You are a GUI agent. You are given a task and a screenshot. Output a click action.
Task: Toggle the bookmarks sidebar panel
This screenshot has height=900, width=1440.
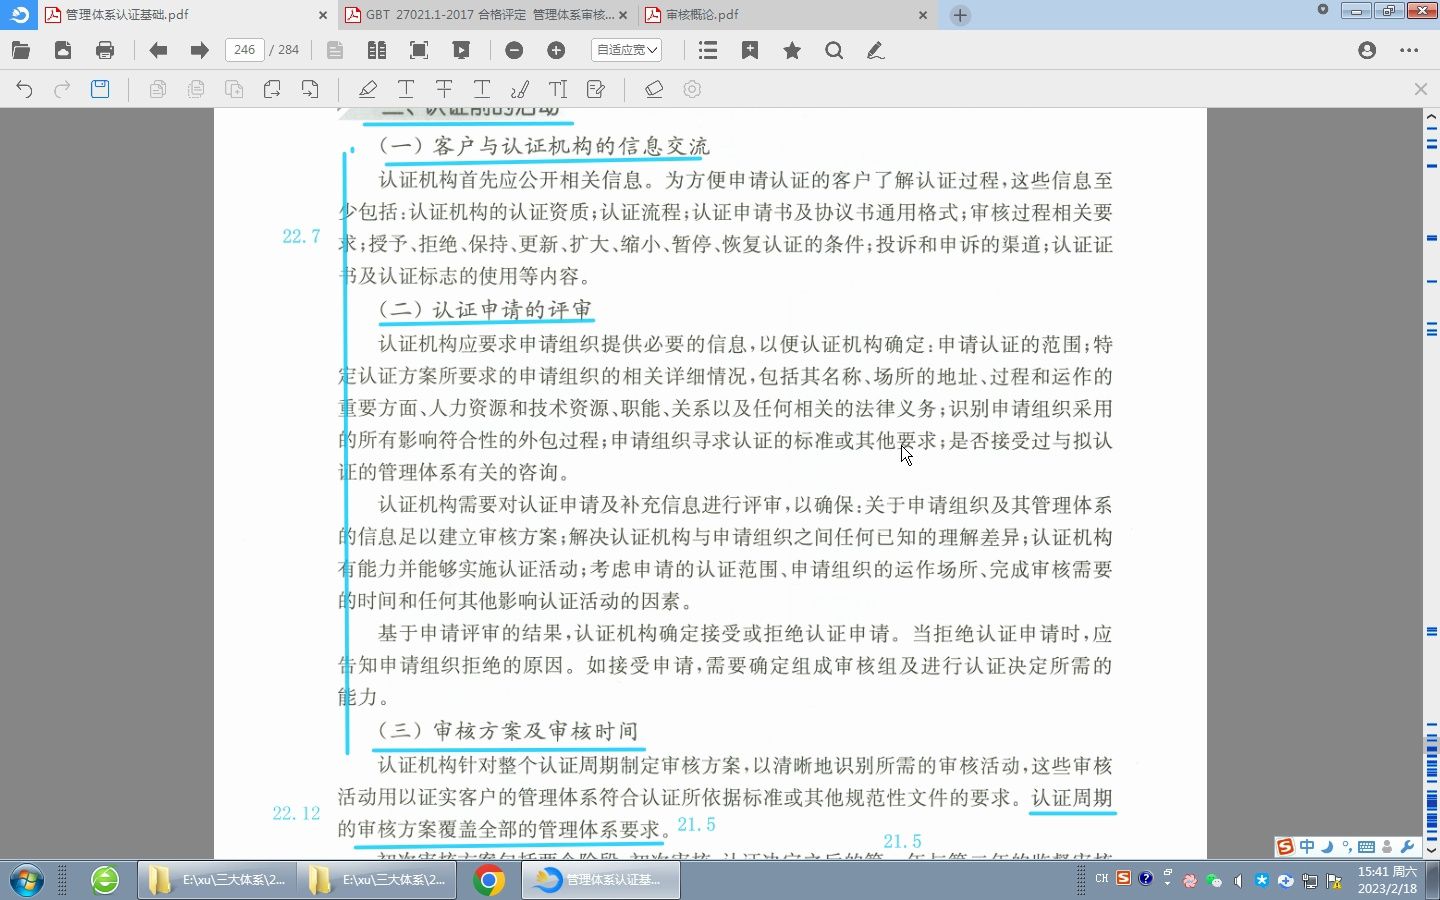pos(707,50)
